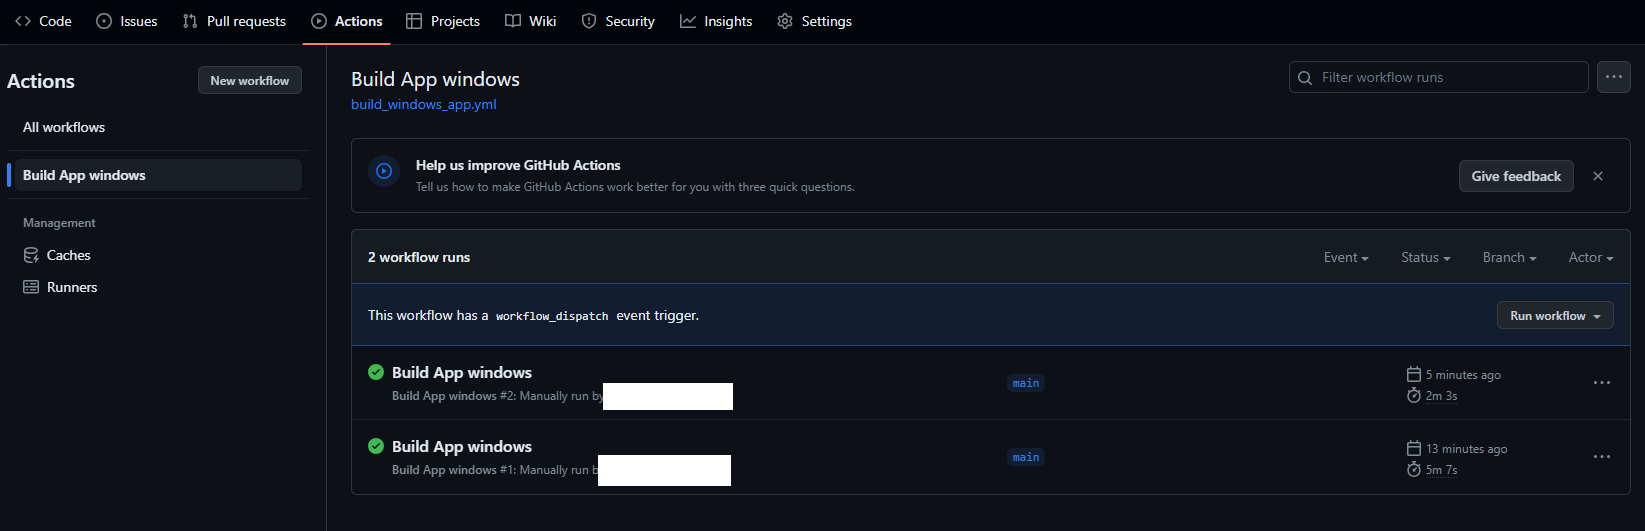Open the Wiki tab
1645x531 pixels.
[531, 21]
